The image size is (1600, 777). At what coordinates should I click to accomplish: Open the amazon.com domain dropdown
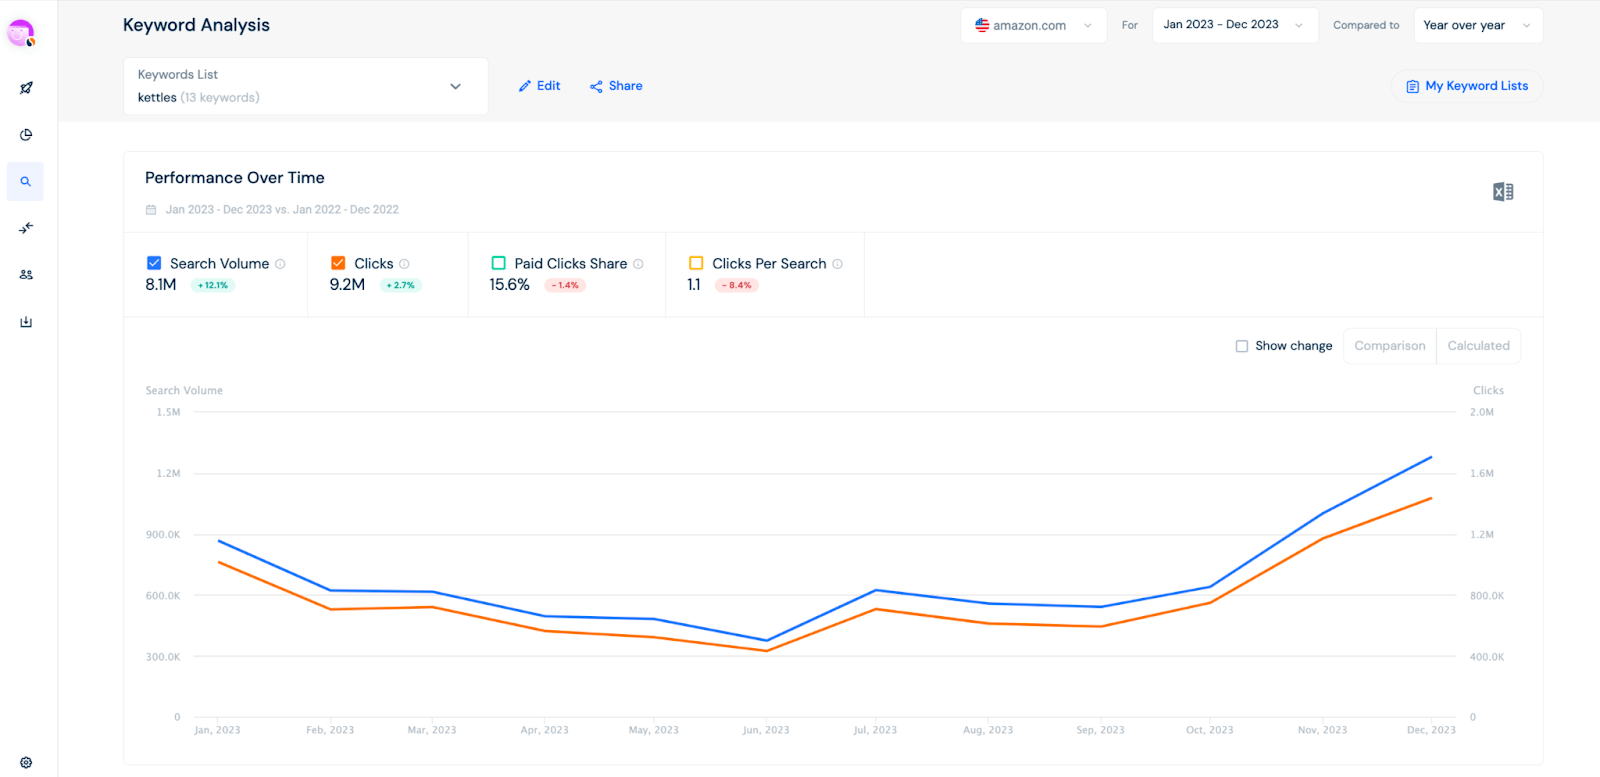pos(1033,25)
